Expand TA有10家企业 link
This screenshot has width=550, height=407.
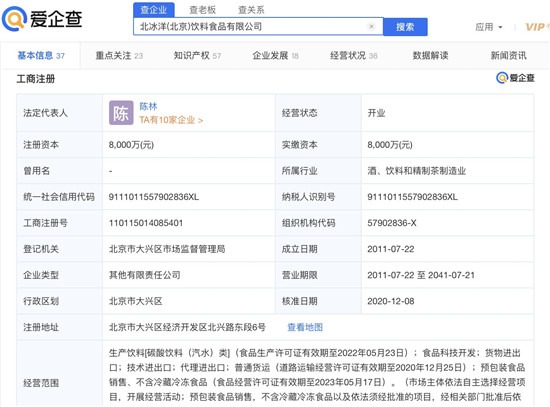(171, 120)
